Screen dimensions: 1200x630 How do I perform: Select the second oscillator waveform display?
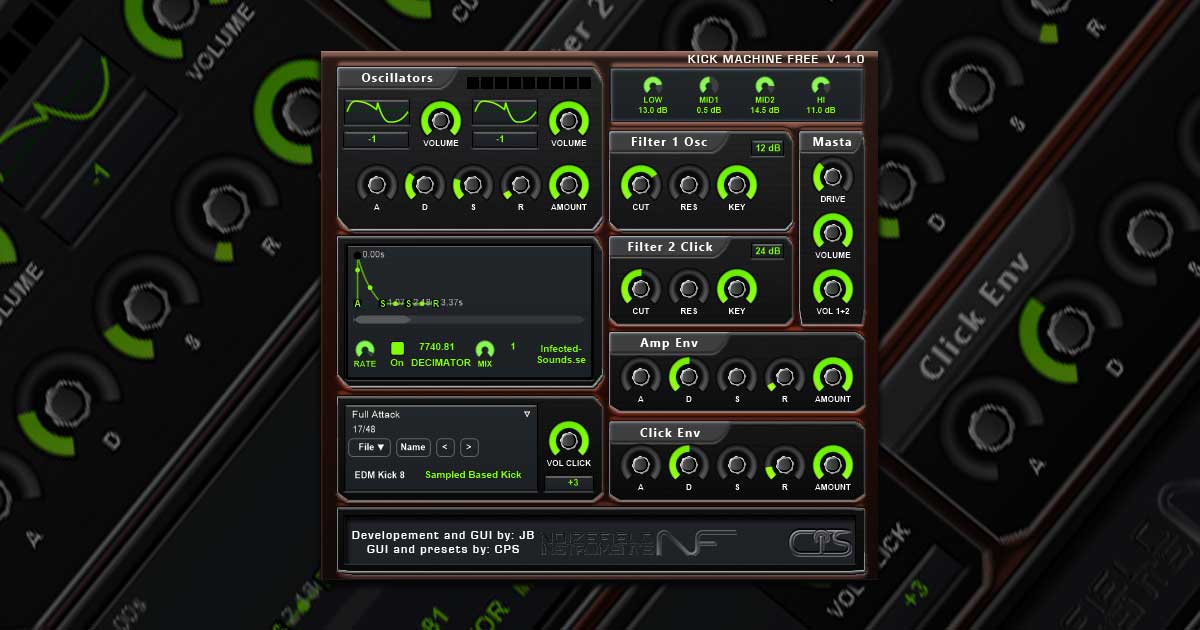505,113
